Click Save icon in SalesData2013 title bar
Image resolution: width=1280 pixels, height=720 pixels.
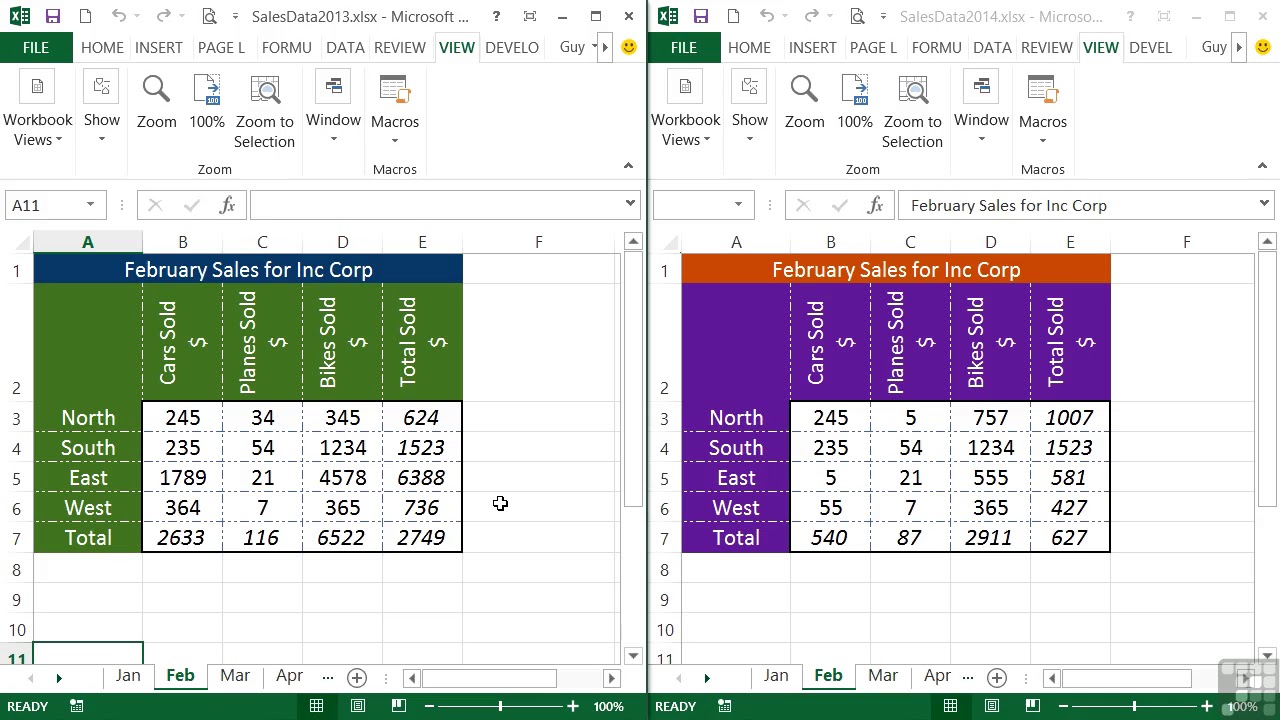53,16
